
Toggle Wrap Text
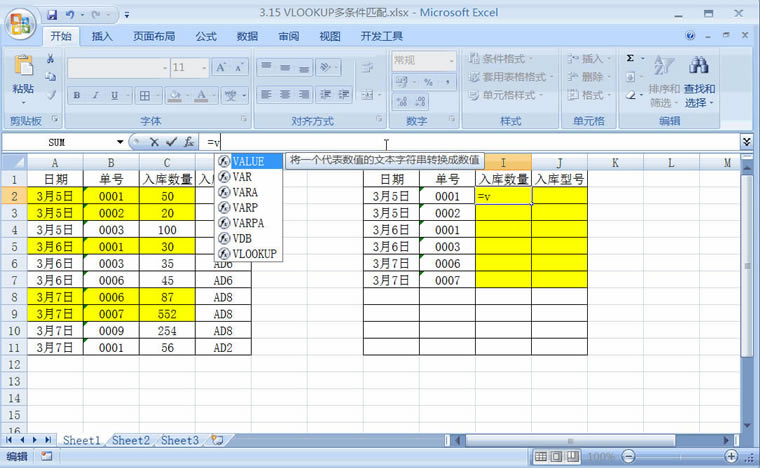(367, 67)
